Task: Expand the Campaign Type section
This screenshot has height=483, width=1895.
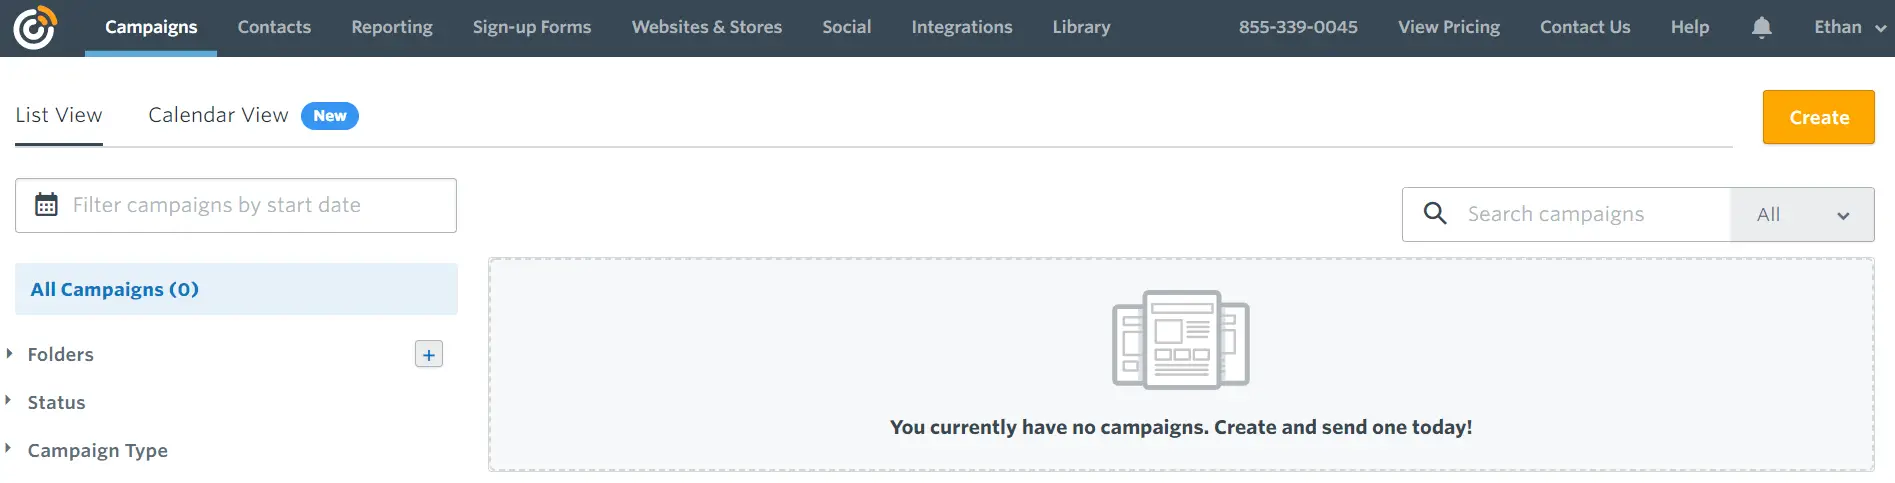Action: pyautogui.click(x=97, y=450)
